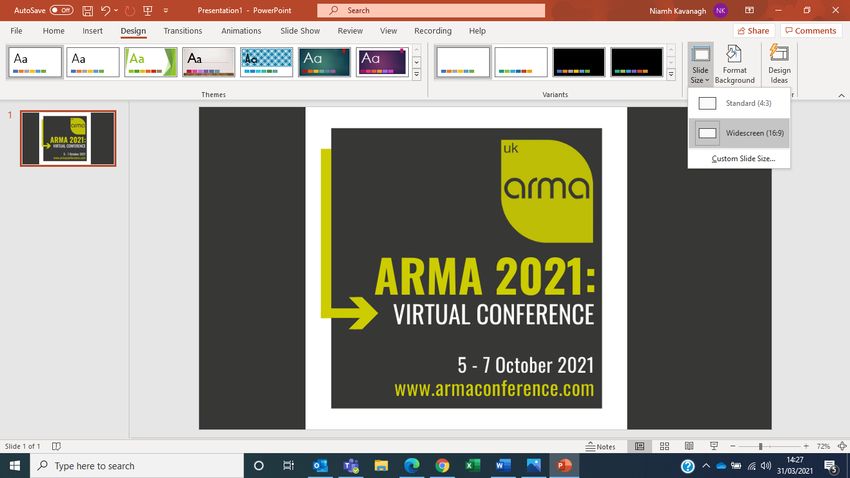Viewport: 850px width, 478px height.
Task: Apply the green Facet theme thumbnail
Action: point(151,62)
